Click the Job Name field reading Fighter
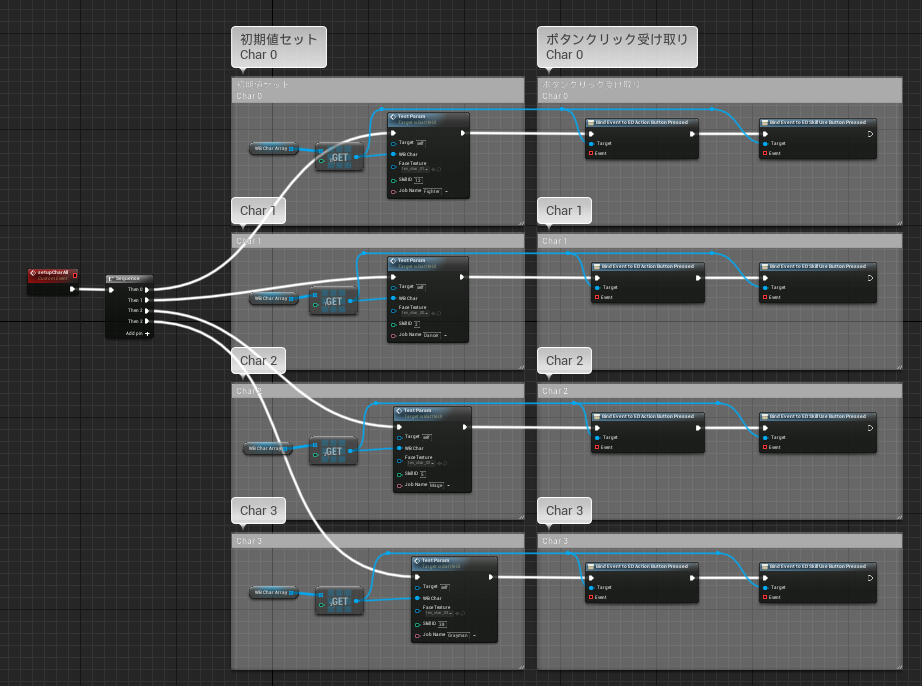 coord(432,191)
